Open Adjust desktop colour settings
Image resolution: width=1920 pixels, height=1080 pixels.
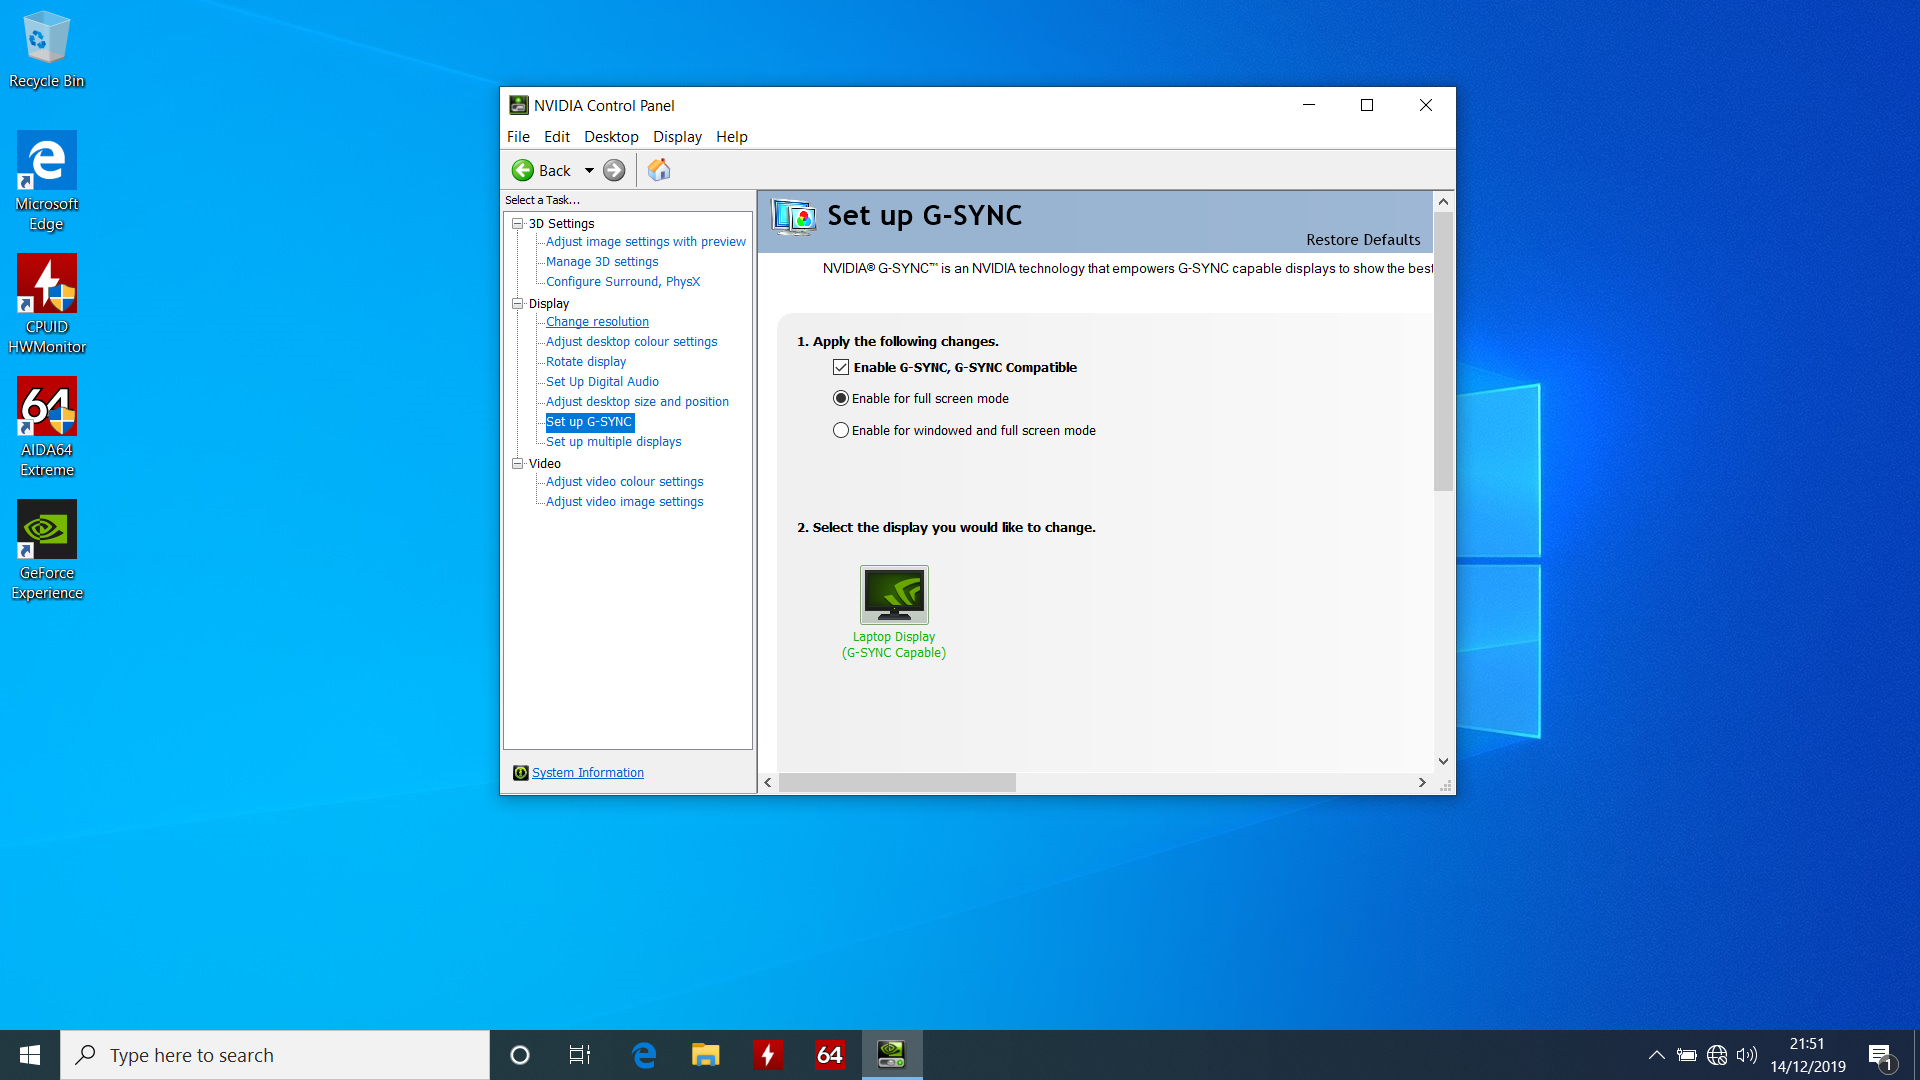632,342
